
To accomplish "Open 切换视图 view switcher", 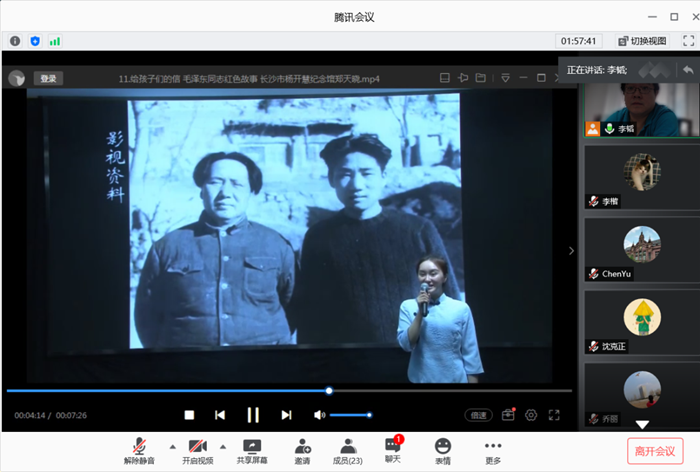I will click(642, 41).
